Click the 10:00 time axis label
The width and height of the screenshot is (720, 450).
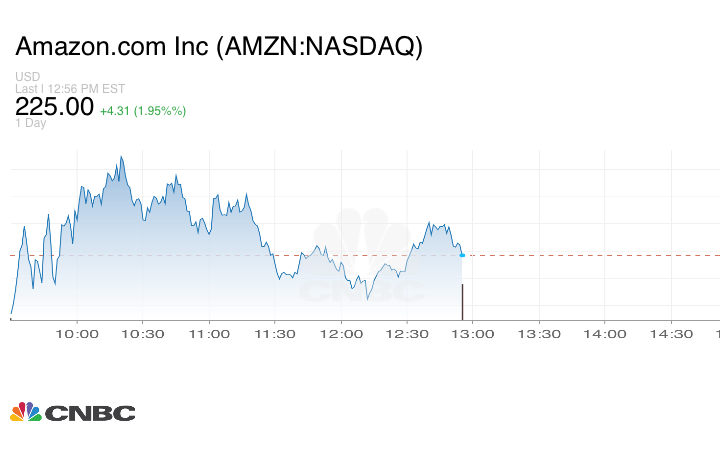(78, 334)
